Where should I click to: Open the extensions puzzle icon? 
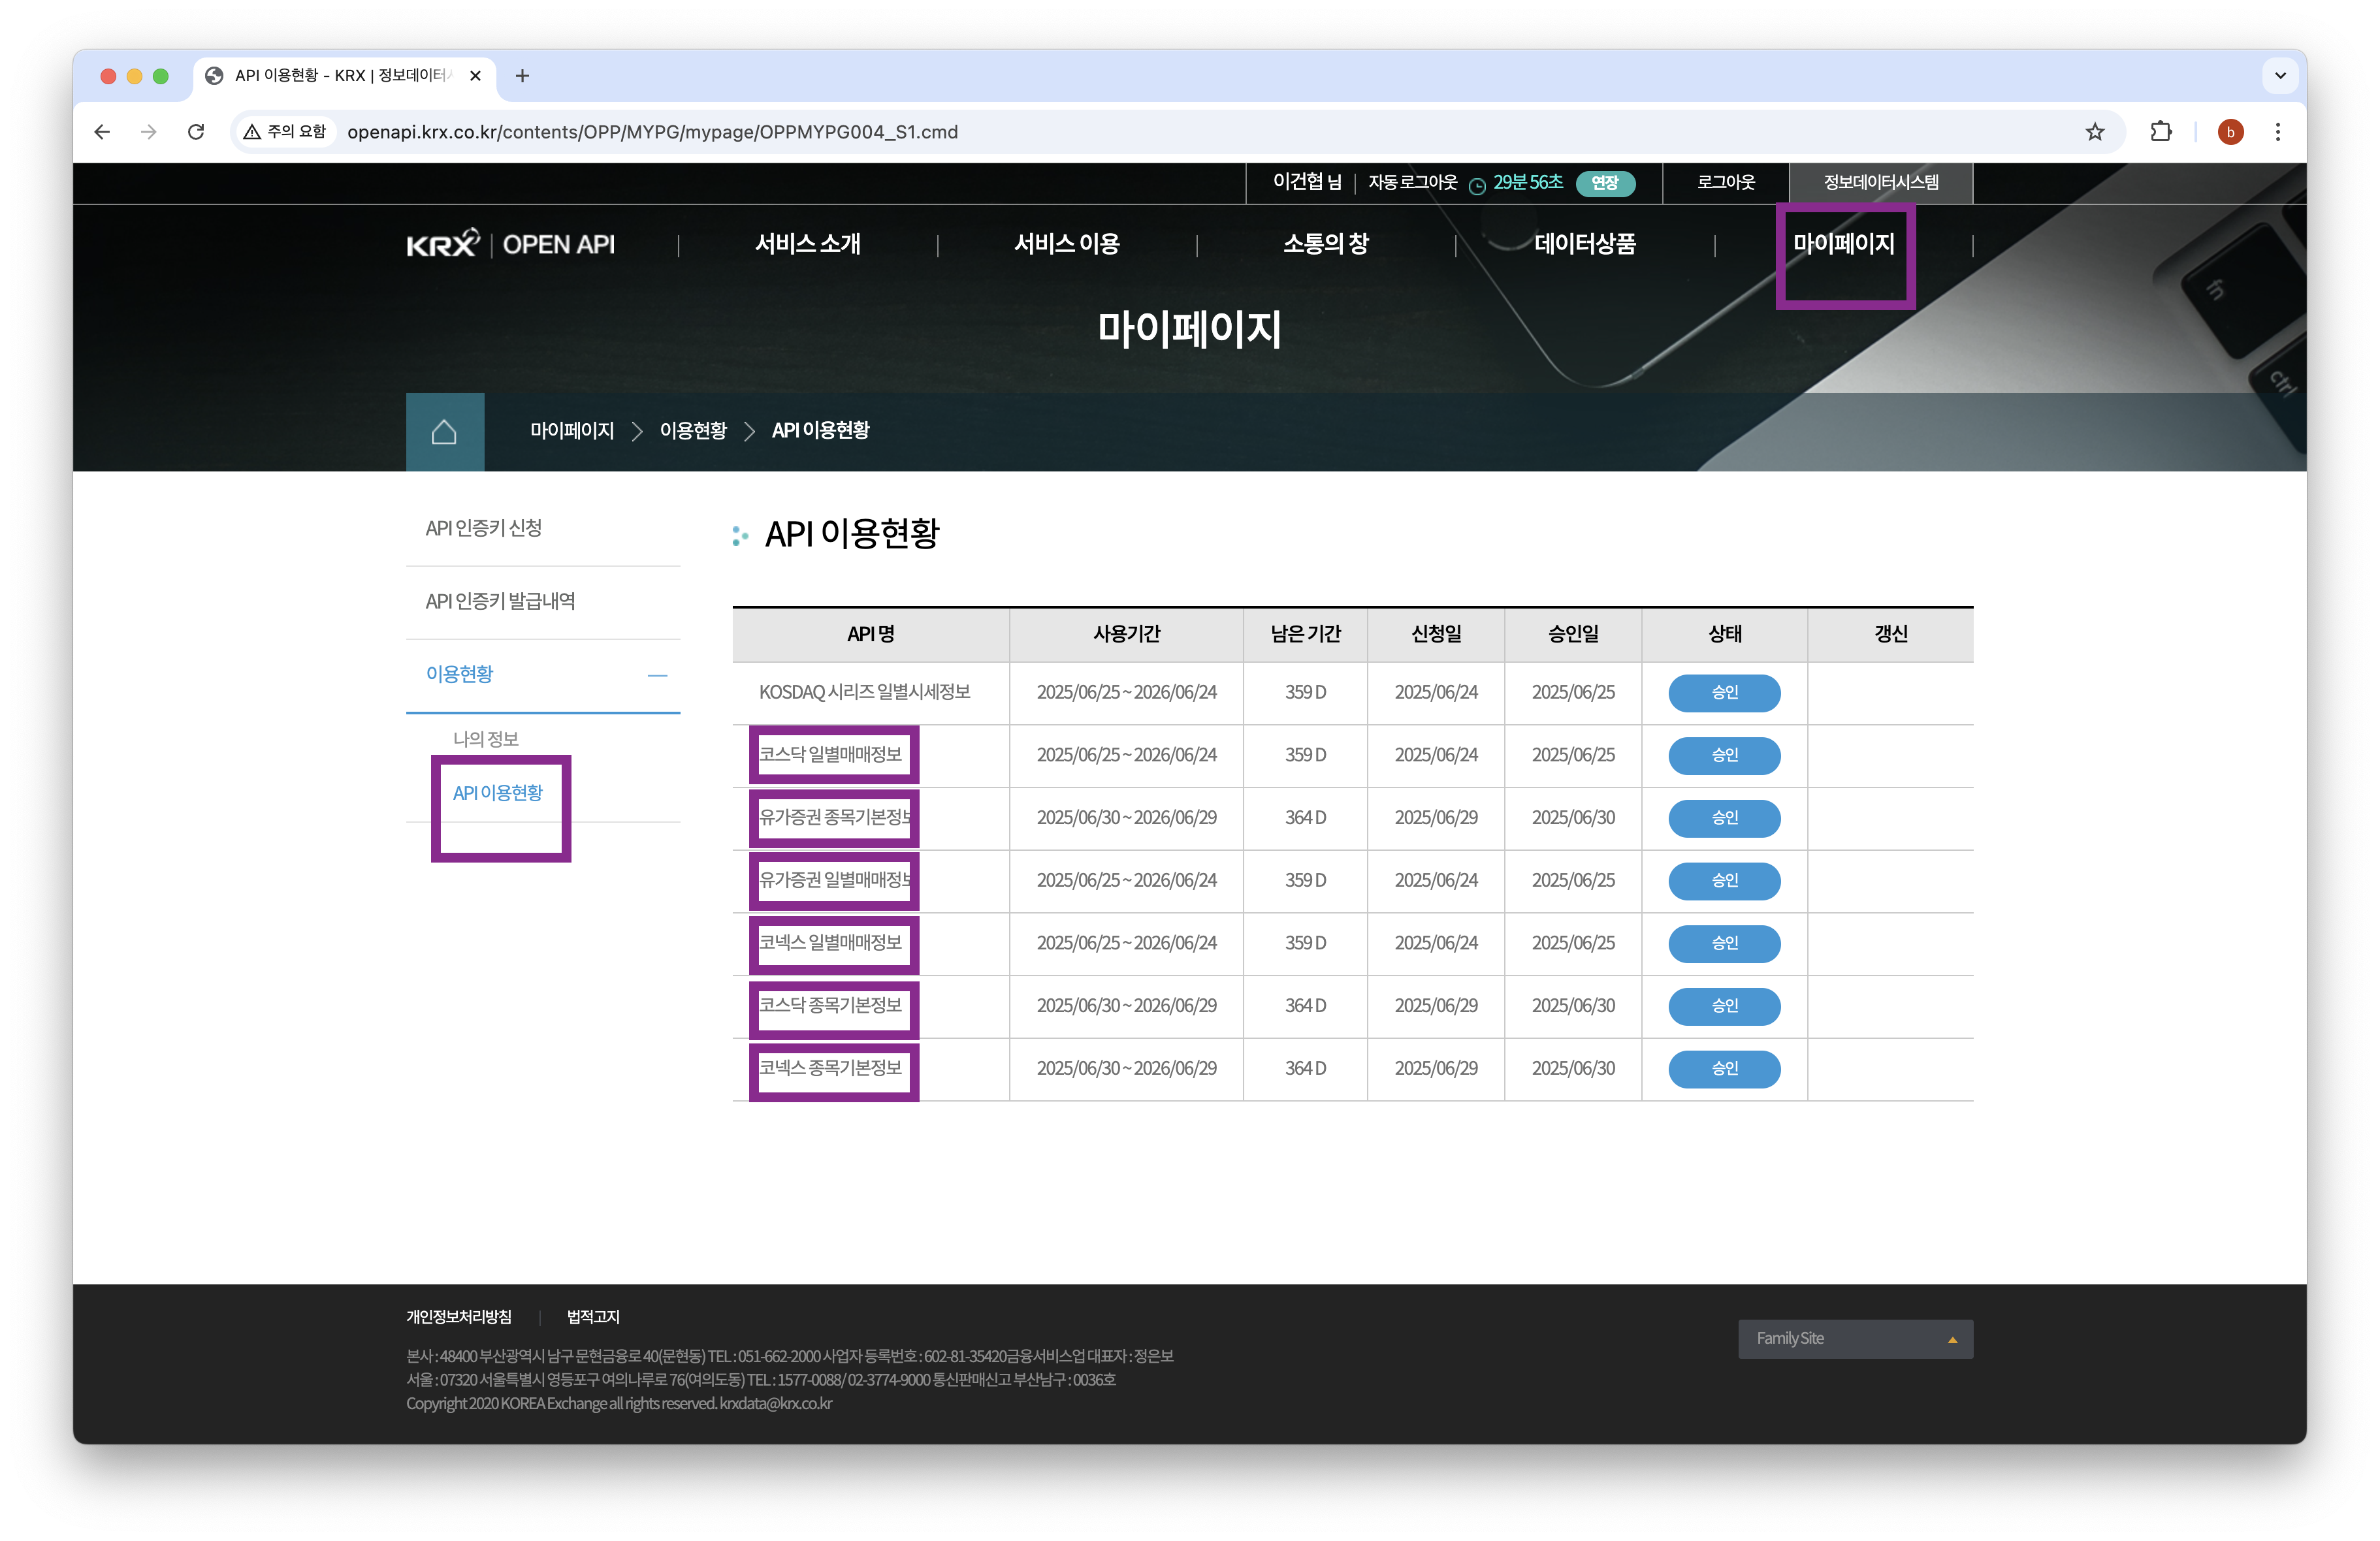click(x=2161, y=132)
